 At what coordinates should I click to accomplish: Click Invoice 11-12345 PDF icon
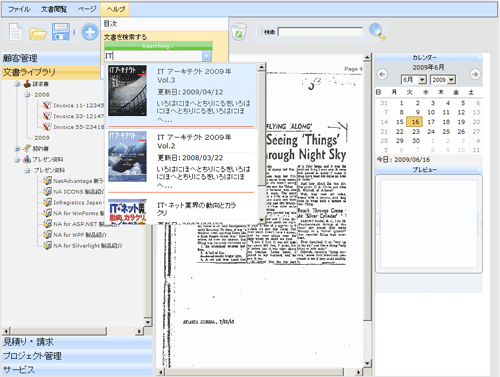coord(47,105)
